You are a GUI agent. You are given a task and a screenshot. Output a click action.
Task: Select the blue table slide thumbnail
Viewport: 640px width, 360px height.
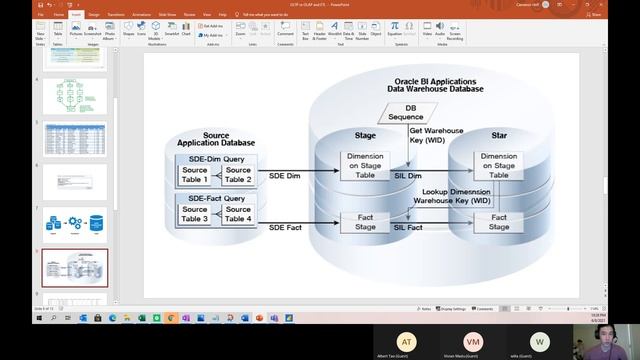pyautogui.click(x=75, y=139)
